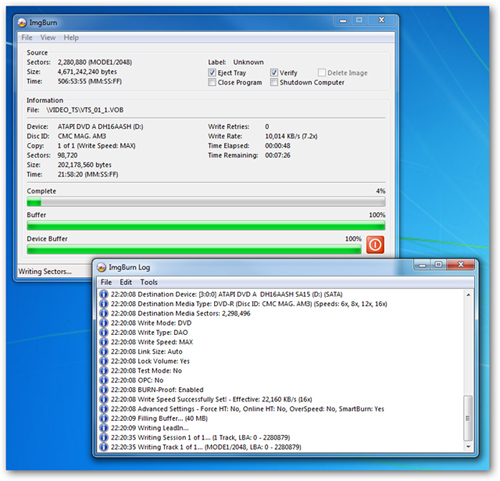
Task: Click the written sectors value 98,720
Action: [67, 155]
